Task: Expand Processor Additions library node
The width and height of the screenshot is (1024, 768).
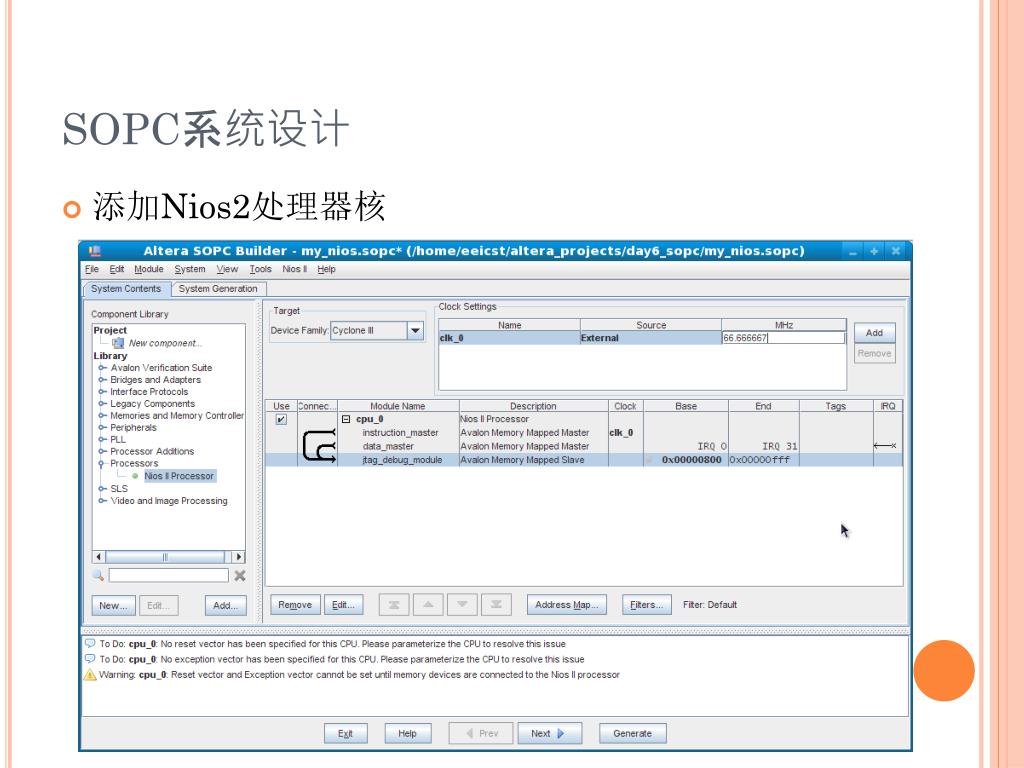Action: click(x=102, y=451)
